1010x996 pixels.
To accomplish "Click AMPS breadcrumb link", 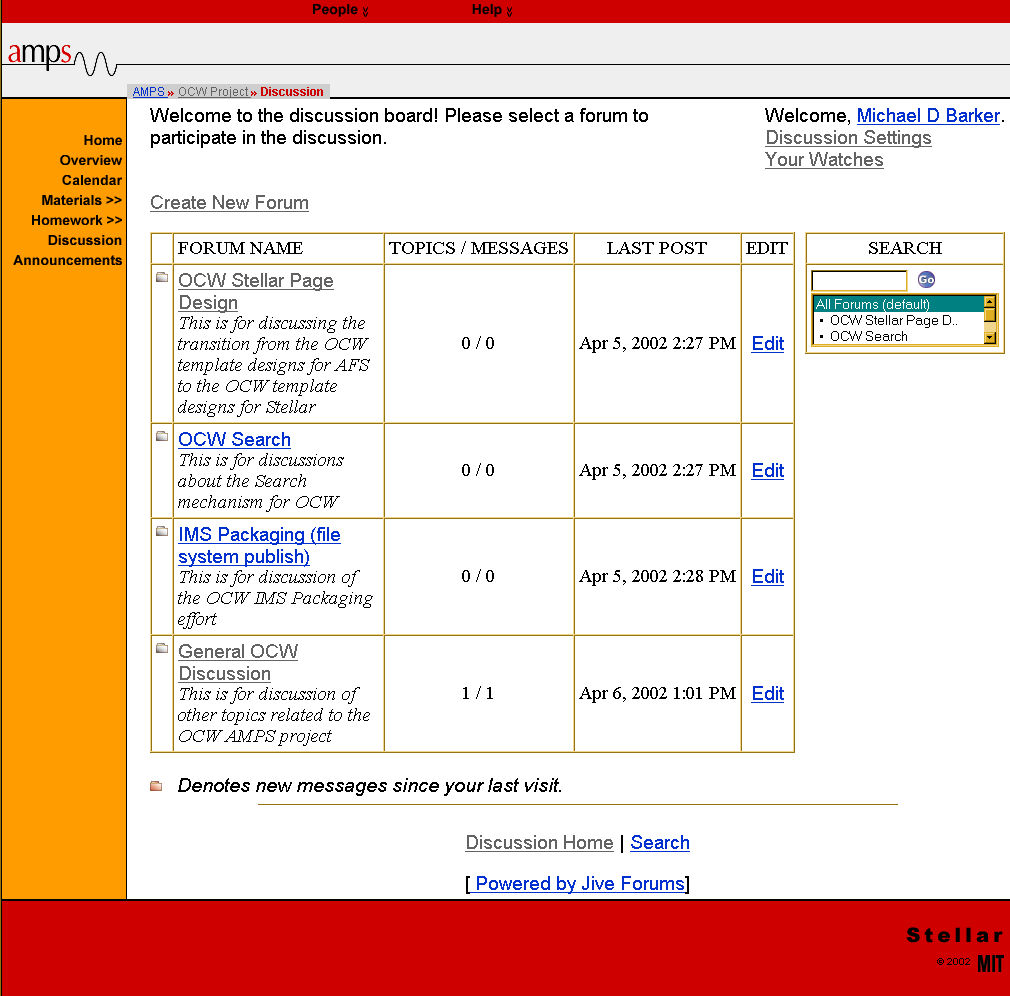I will point(148,92).
